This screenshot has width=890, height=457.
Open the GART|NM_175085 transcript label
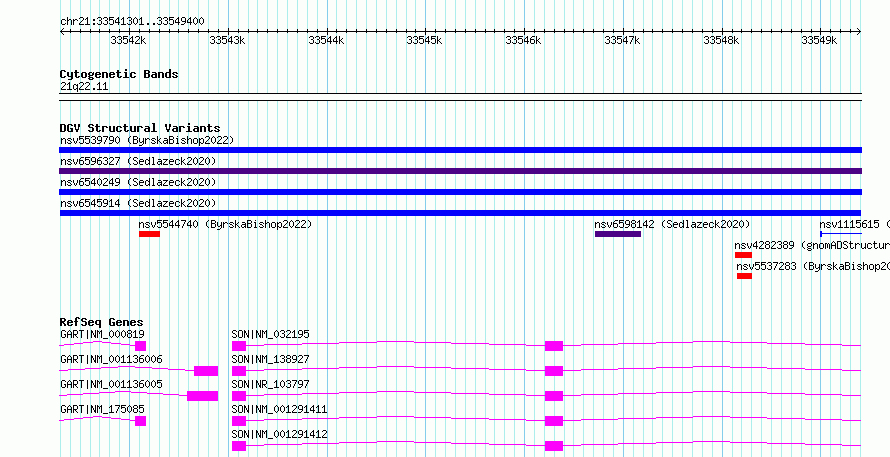pos(102,409)
